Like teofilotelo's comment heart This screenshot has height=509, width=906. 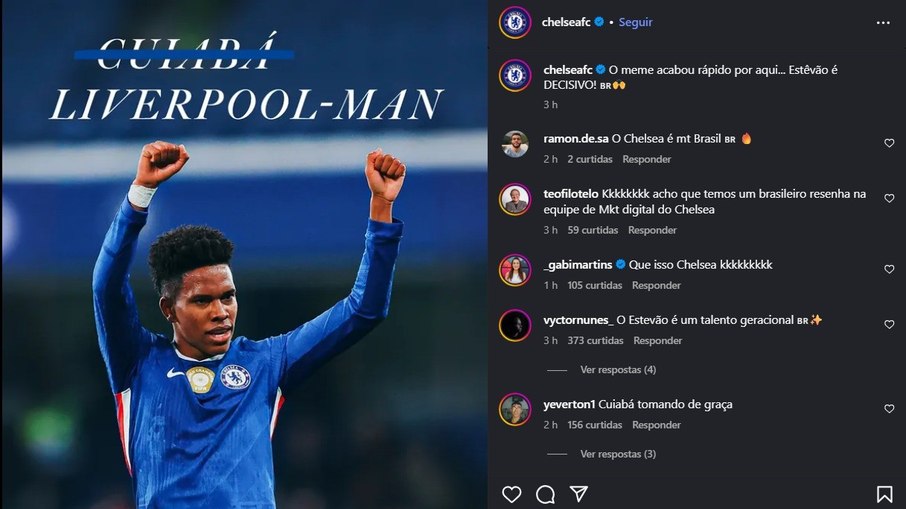(889, 199)
